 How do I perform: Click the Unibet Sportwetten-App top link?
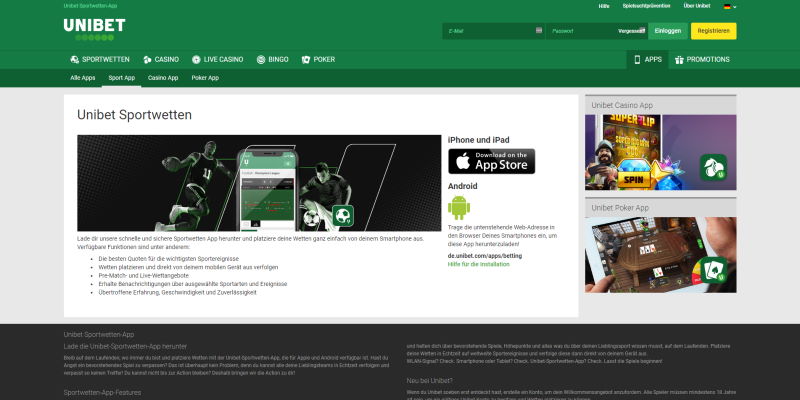point(90,6)
